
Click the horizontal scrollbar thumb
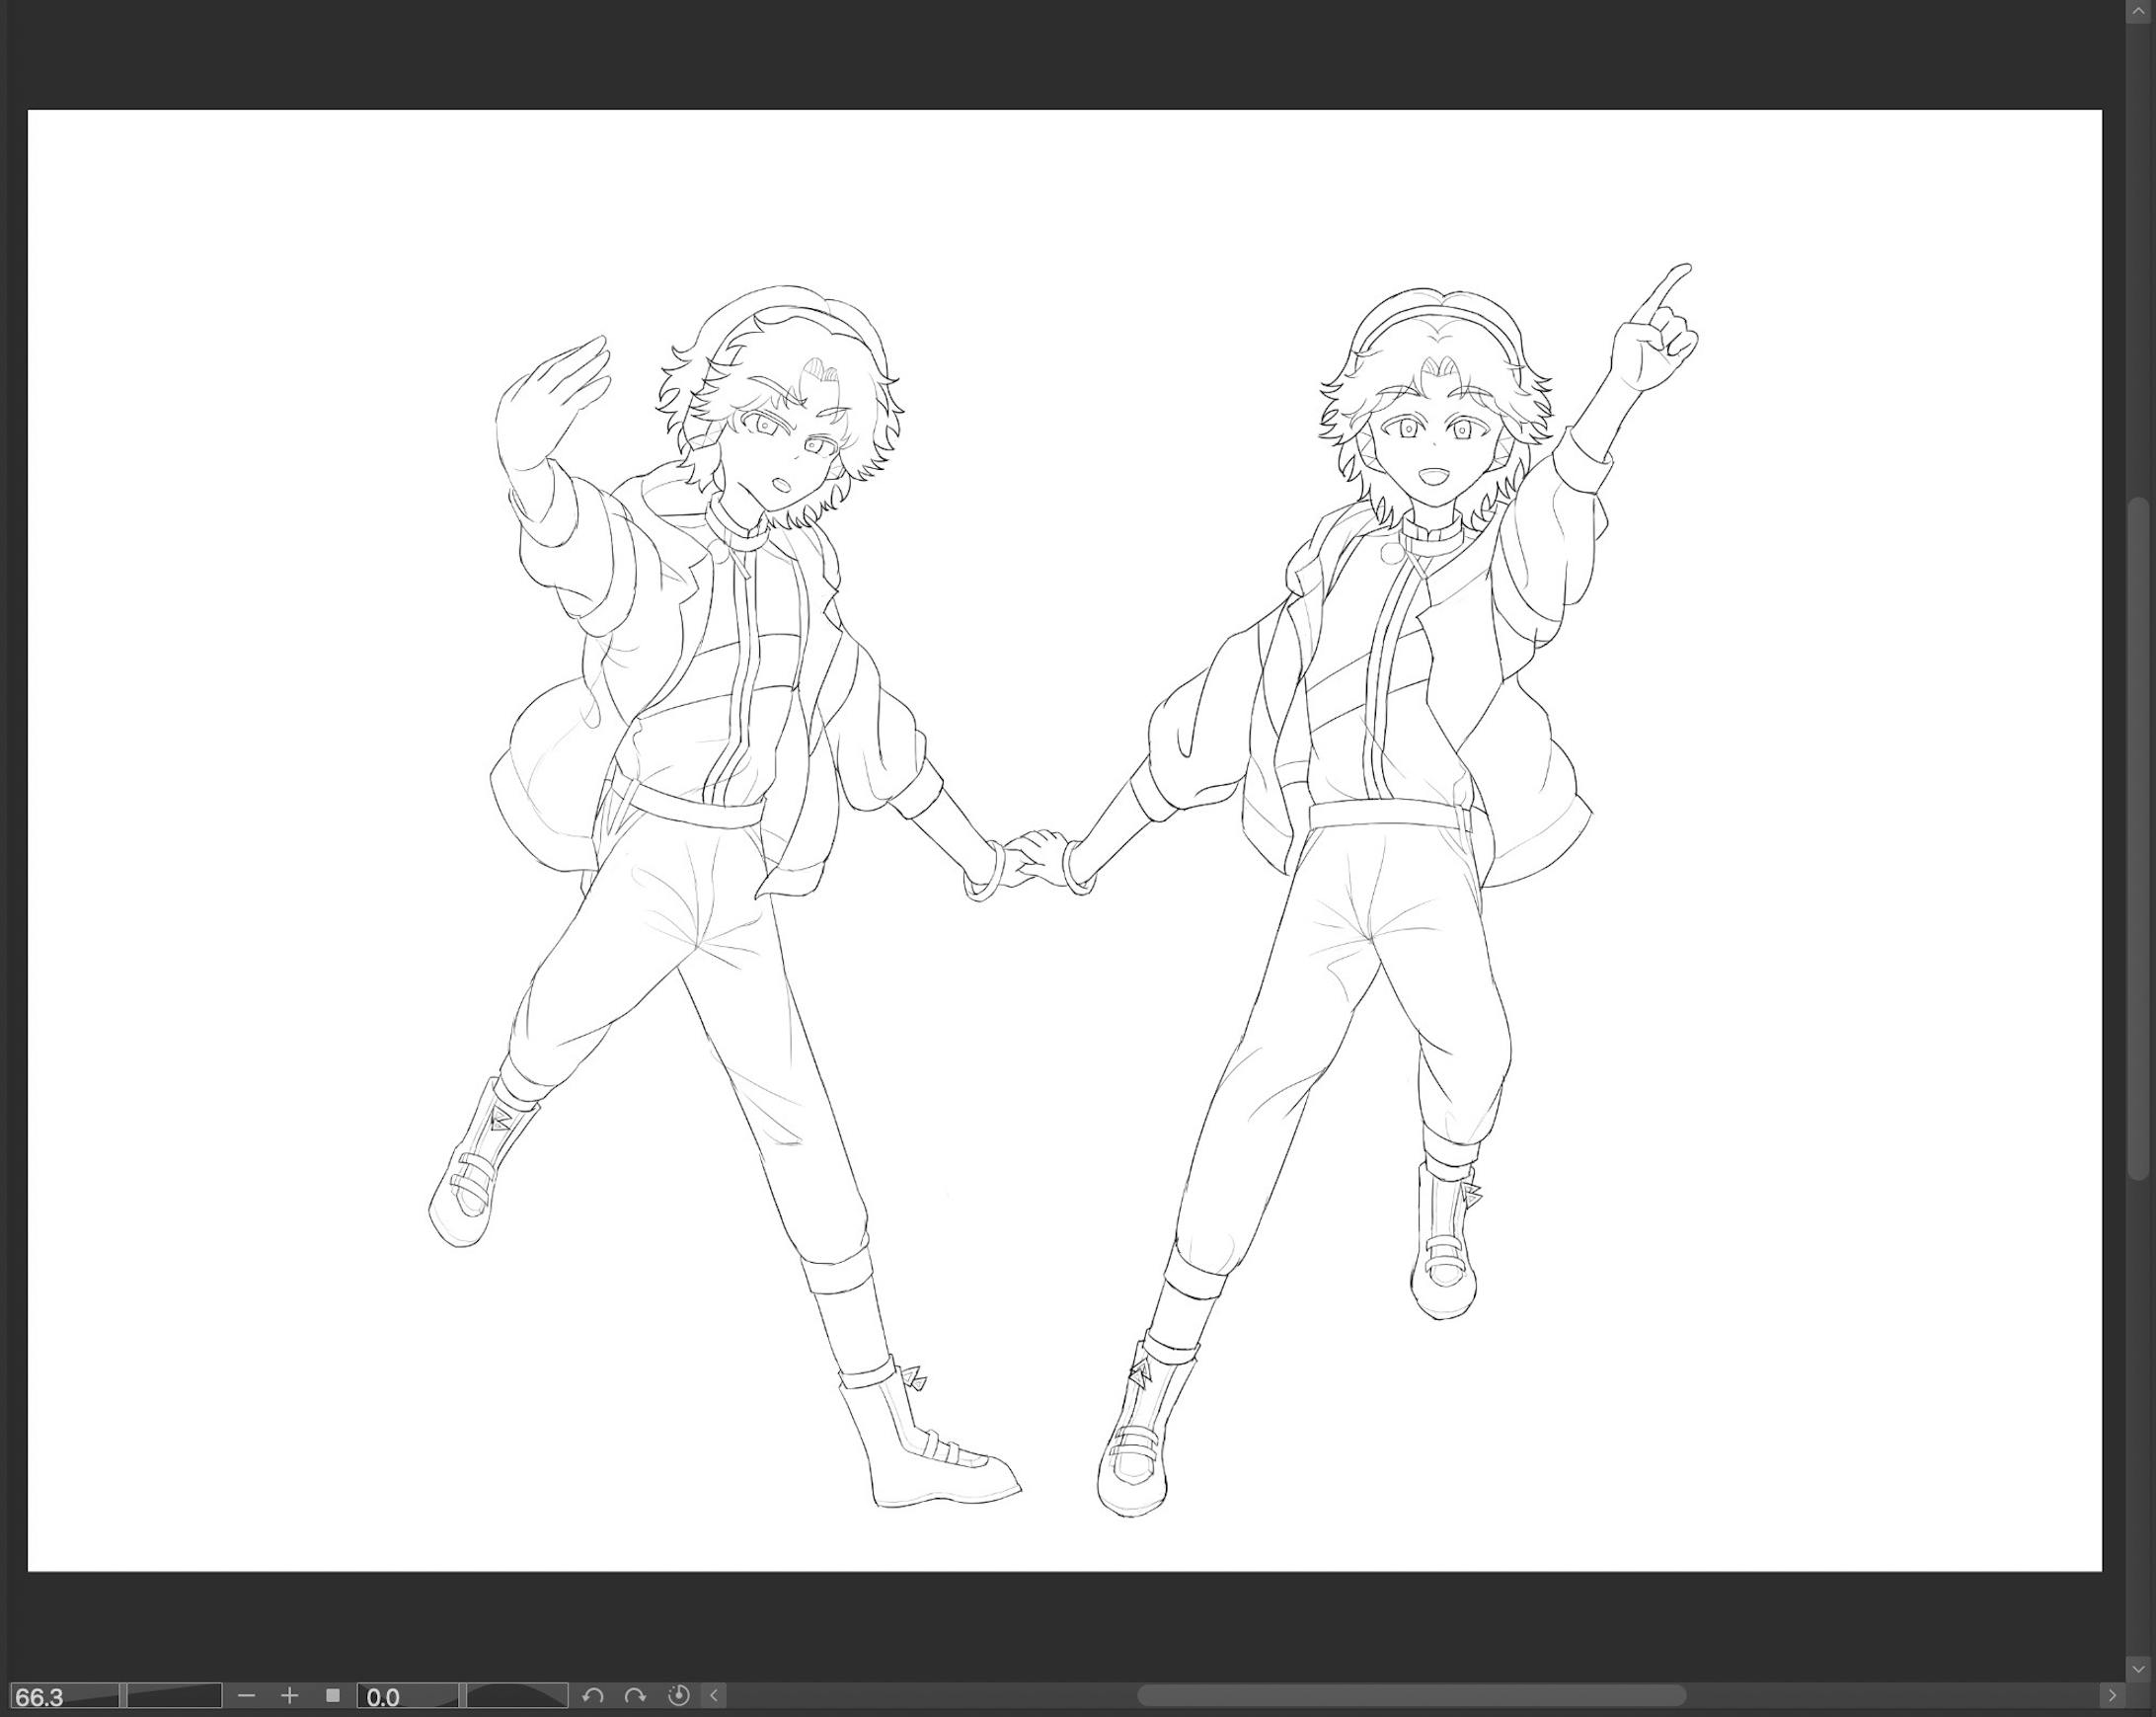click(1410, 1695)
